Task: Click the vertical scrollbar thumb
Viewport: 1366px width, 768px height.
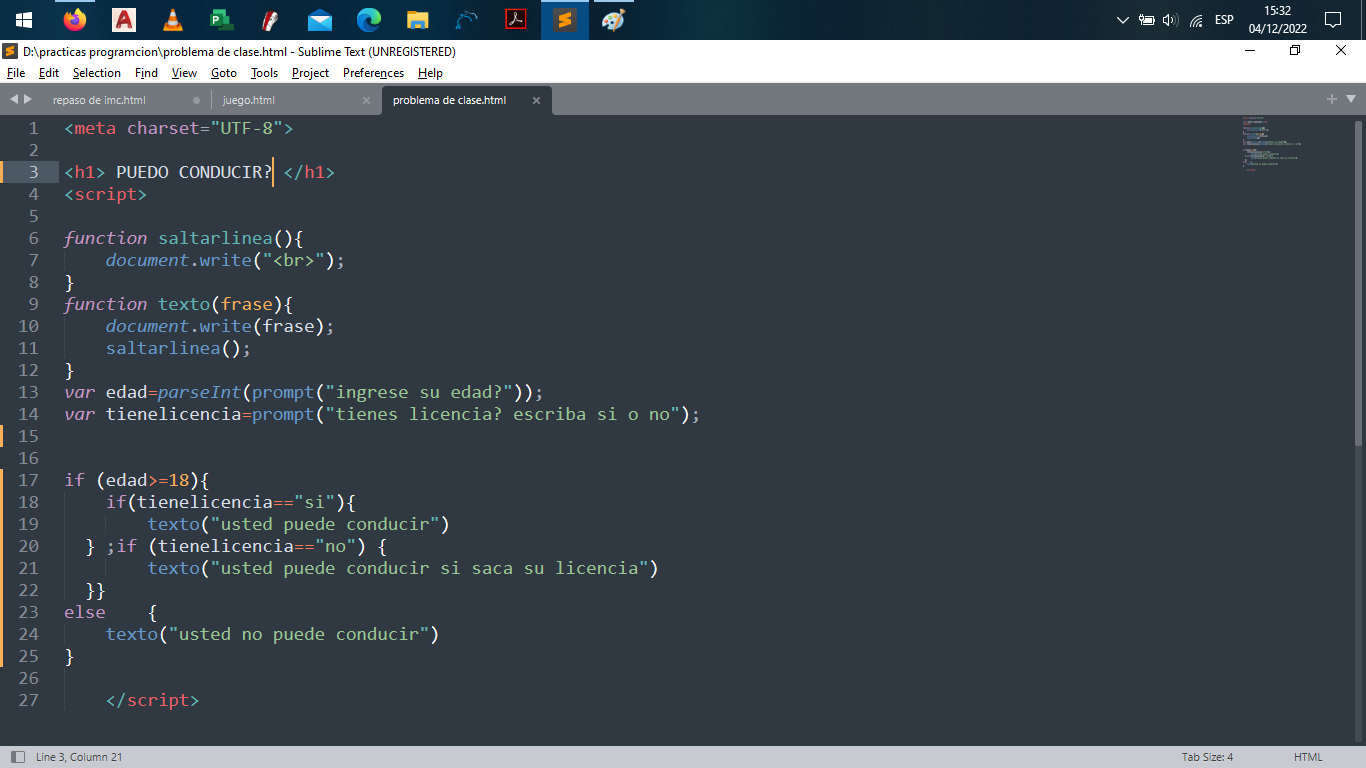Action: [1358, 284]
